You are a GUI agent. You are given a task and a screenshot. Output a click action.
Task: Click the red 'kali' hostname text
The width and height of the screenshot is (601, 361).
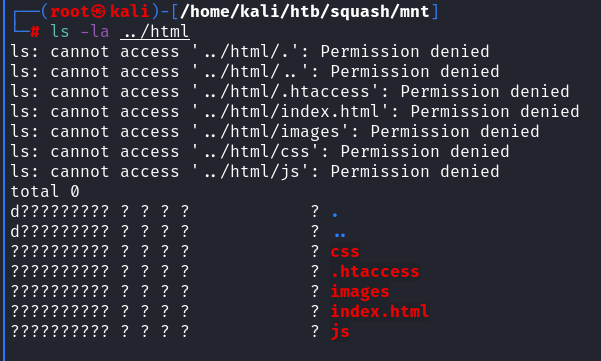tap(130, 11)
